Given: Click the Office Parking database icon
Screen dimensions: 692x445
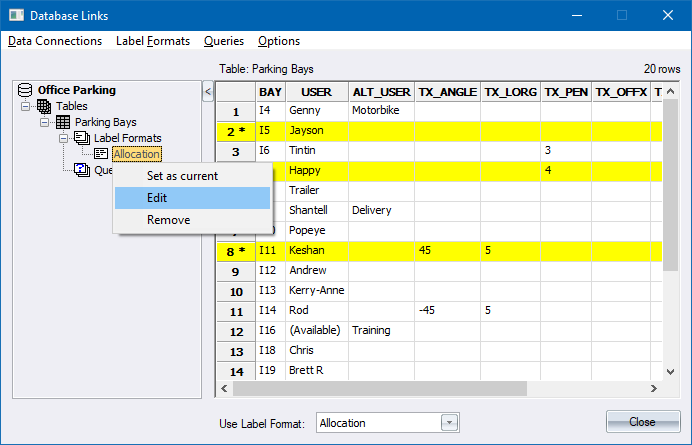Looking at the screenshot, I should [x=26, y=90].
